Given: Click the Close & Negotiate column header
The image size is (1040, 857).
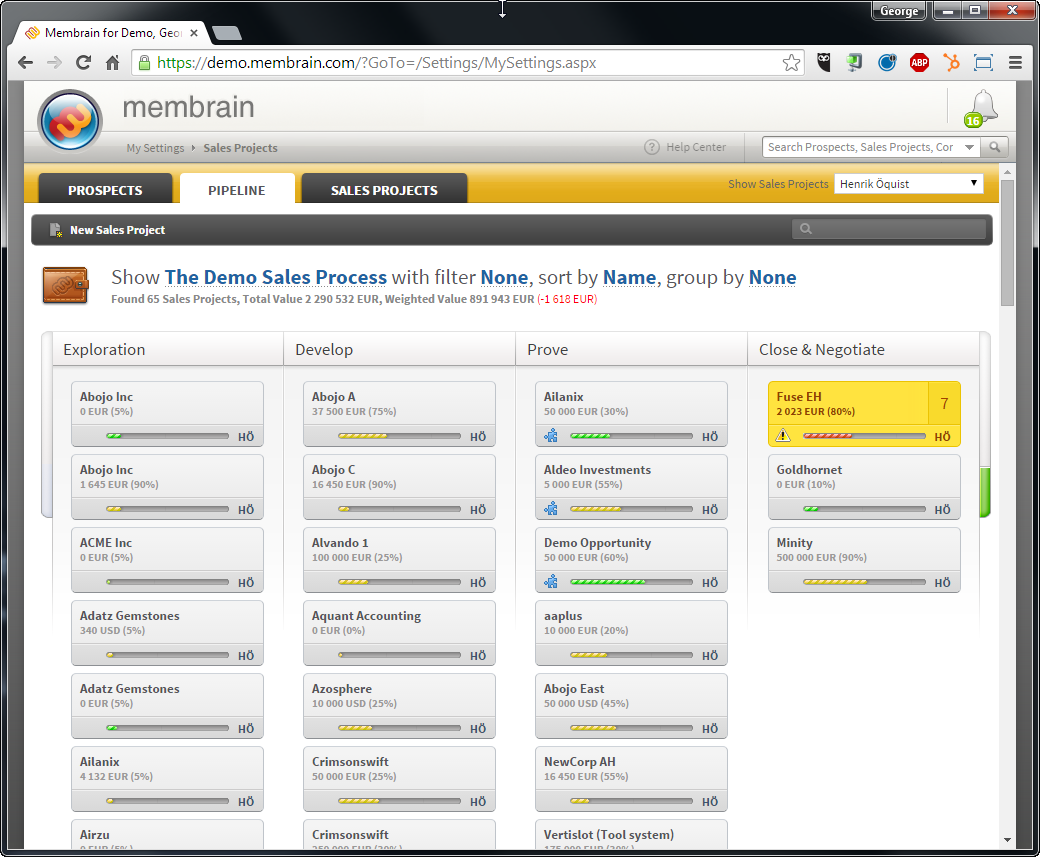Looking at the screenshot, I should [864, 350].
